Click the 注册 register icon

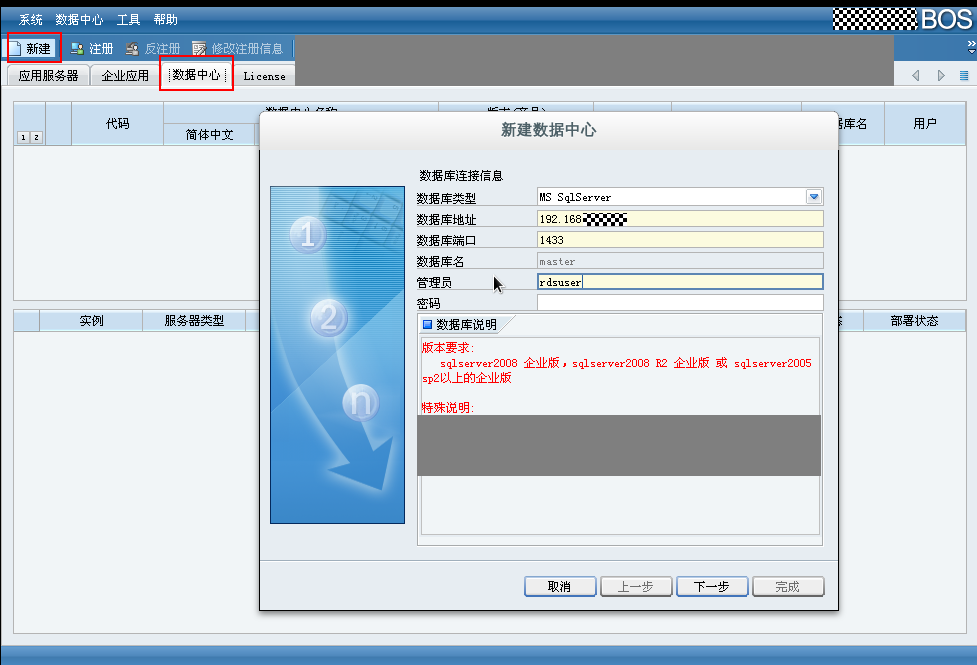(x=77, y=49)
